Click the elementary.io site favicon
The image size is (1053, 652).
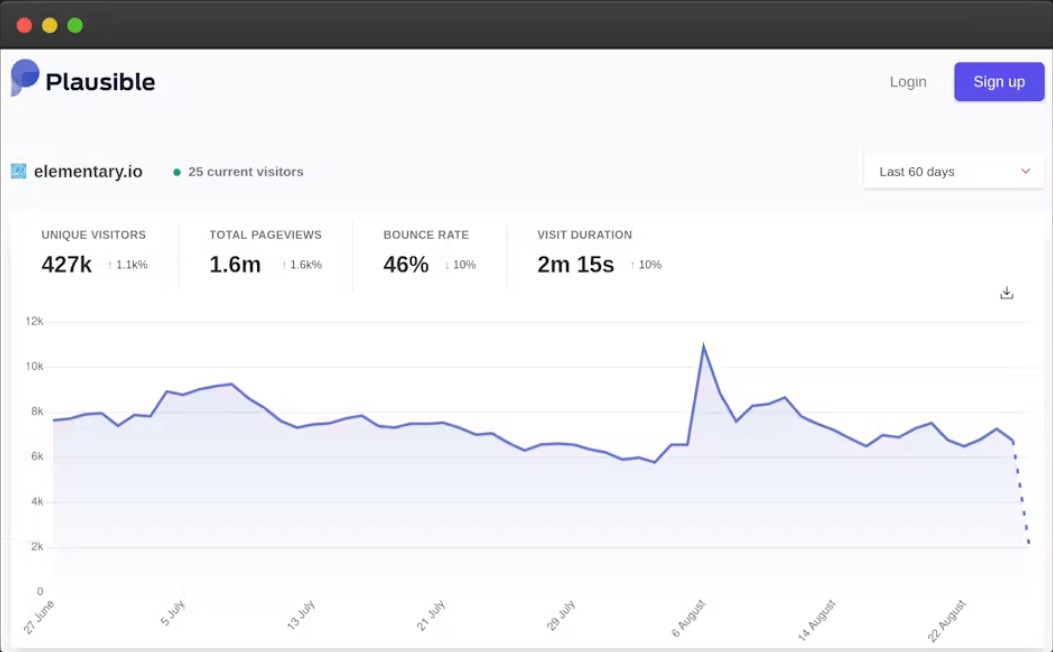(x=19, y=171)
